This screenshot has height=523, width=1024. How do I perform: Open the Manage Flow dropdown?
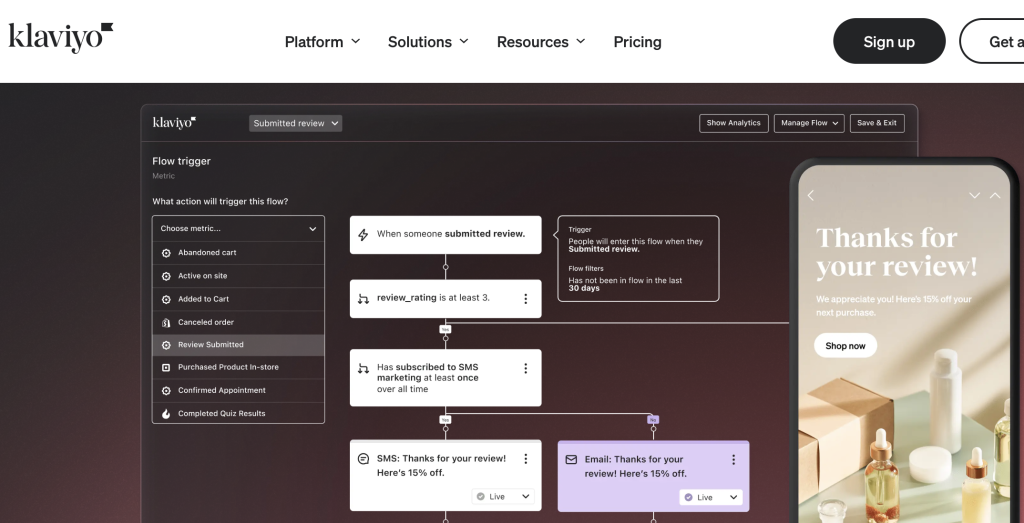pos(809,123)
